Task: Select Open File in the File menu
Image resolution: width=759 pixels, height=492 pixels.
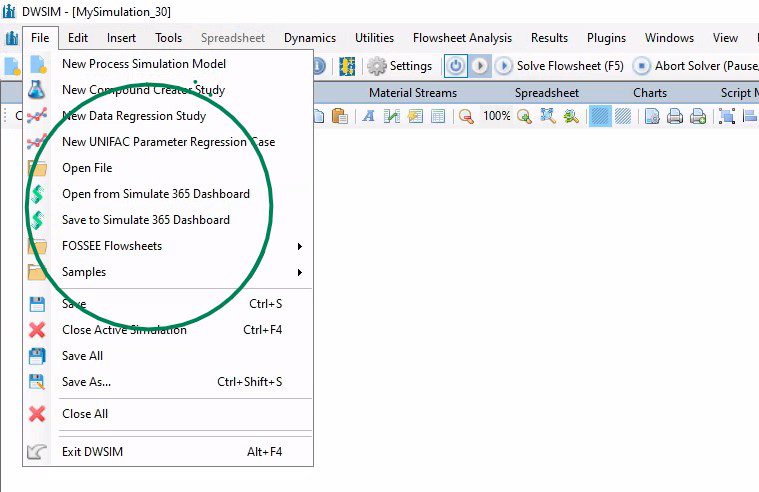Action: 167,168
